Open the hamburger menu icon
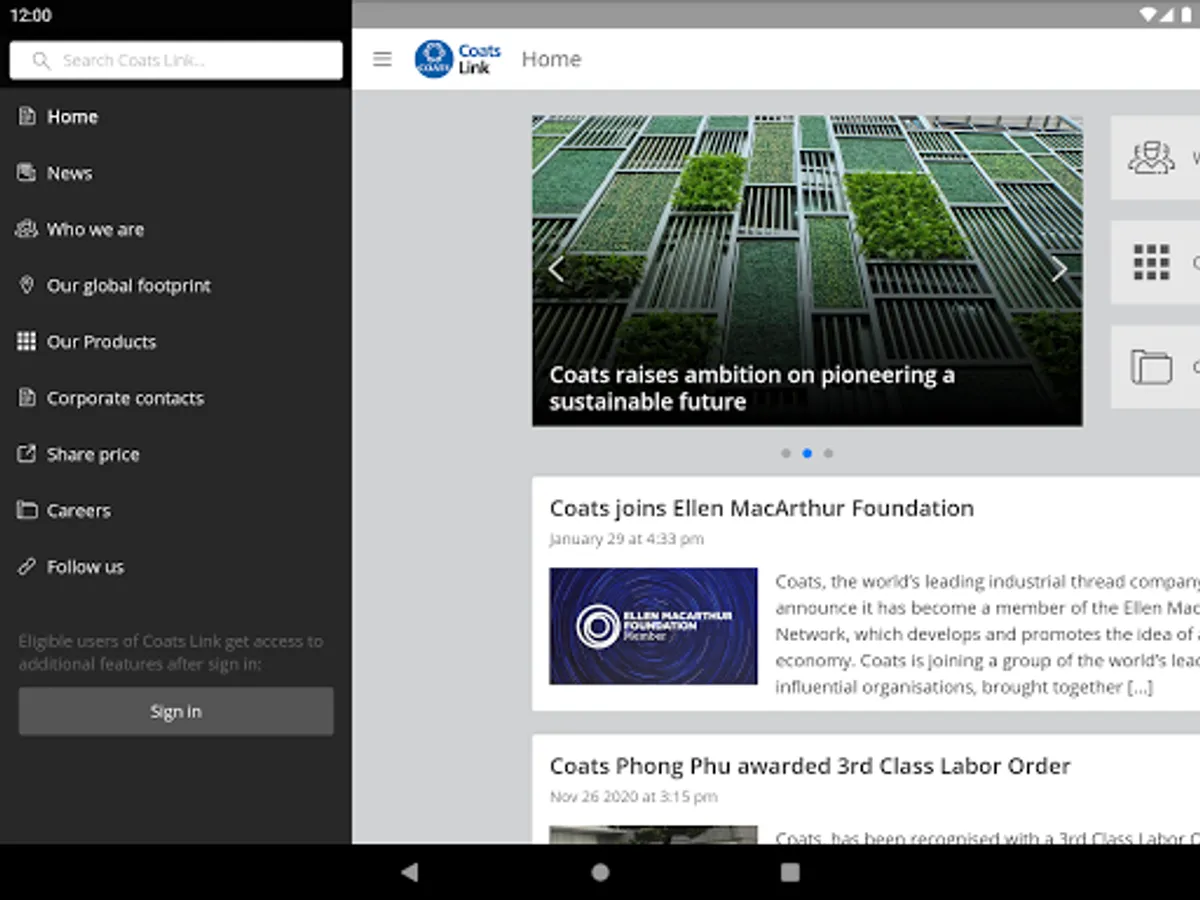Viewport: 1200px width, 900px height. coord(382,59)
